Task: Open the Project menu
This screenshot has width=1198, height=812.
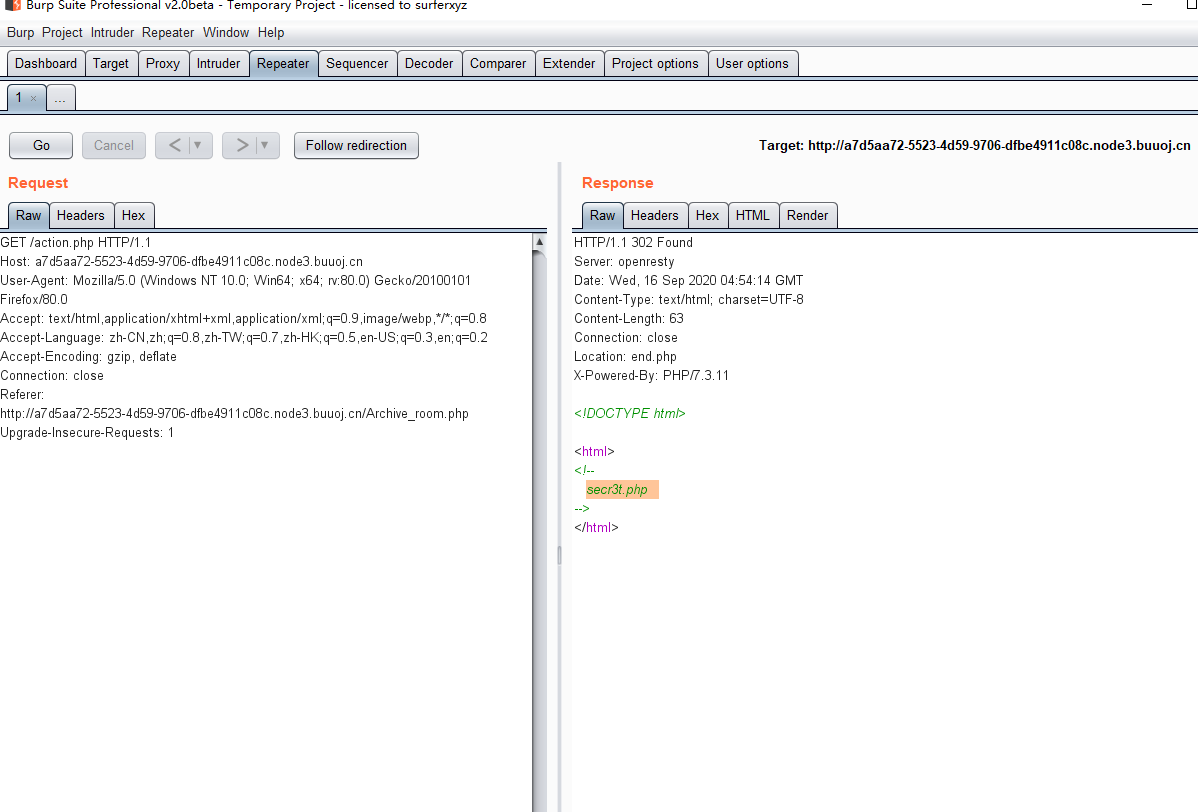Action: (x=62, y=33)
